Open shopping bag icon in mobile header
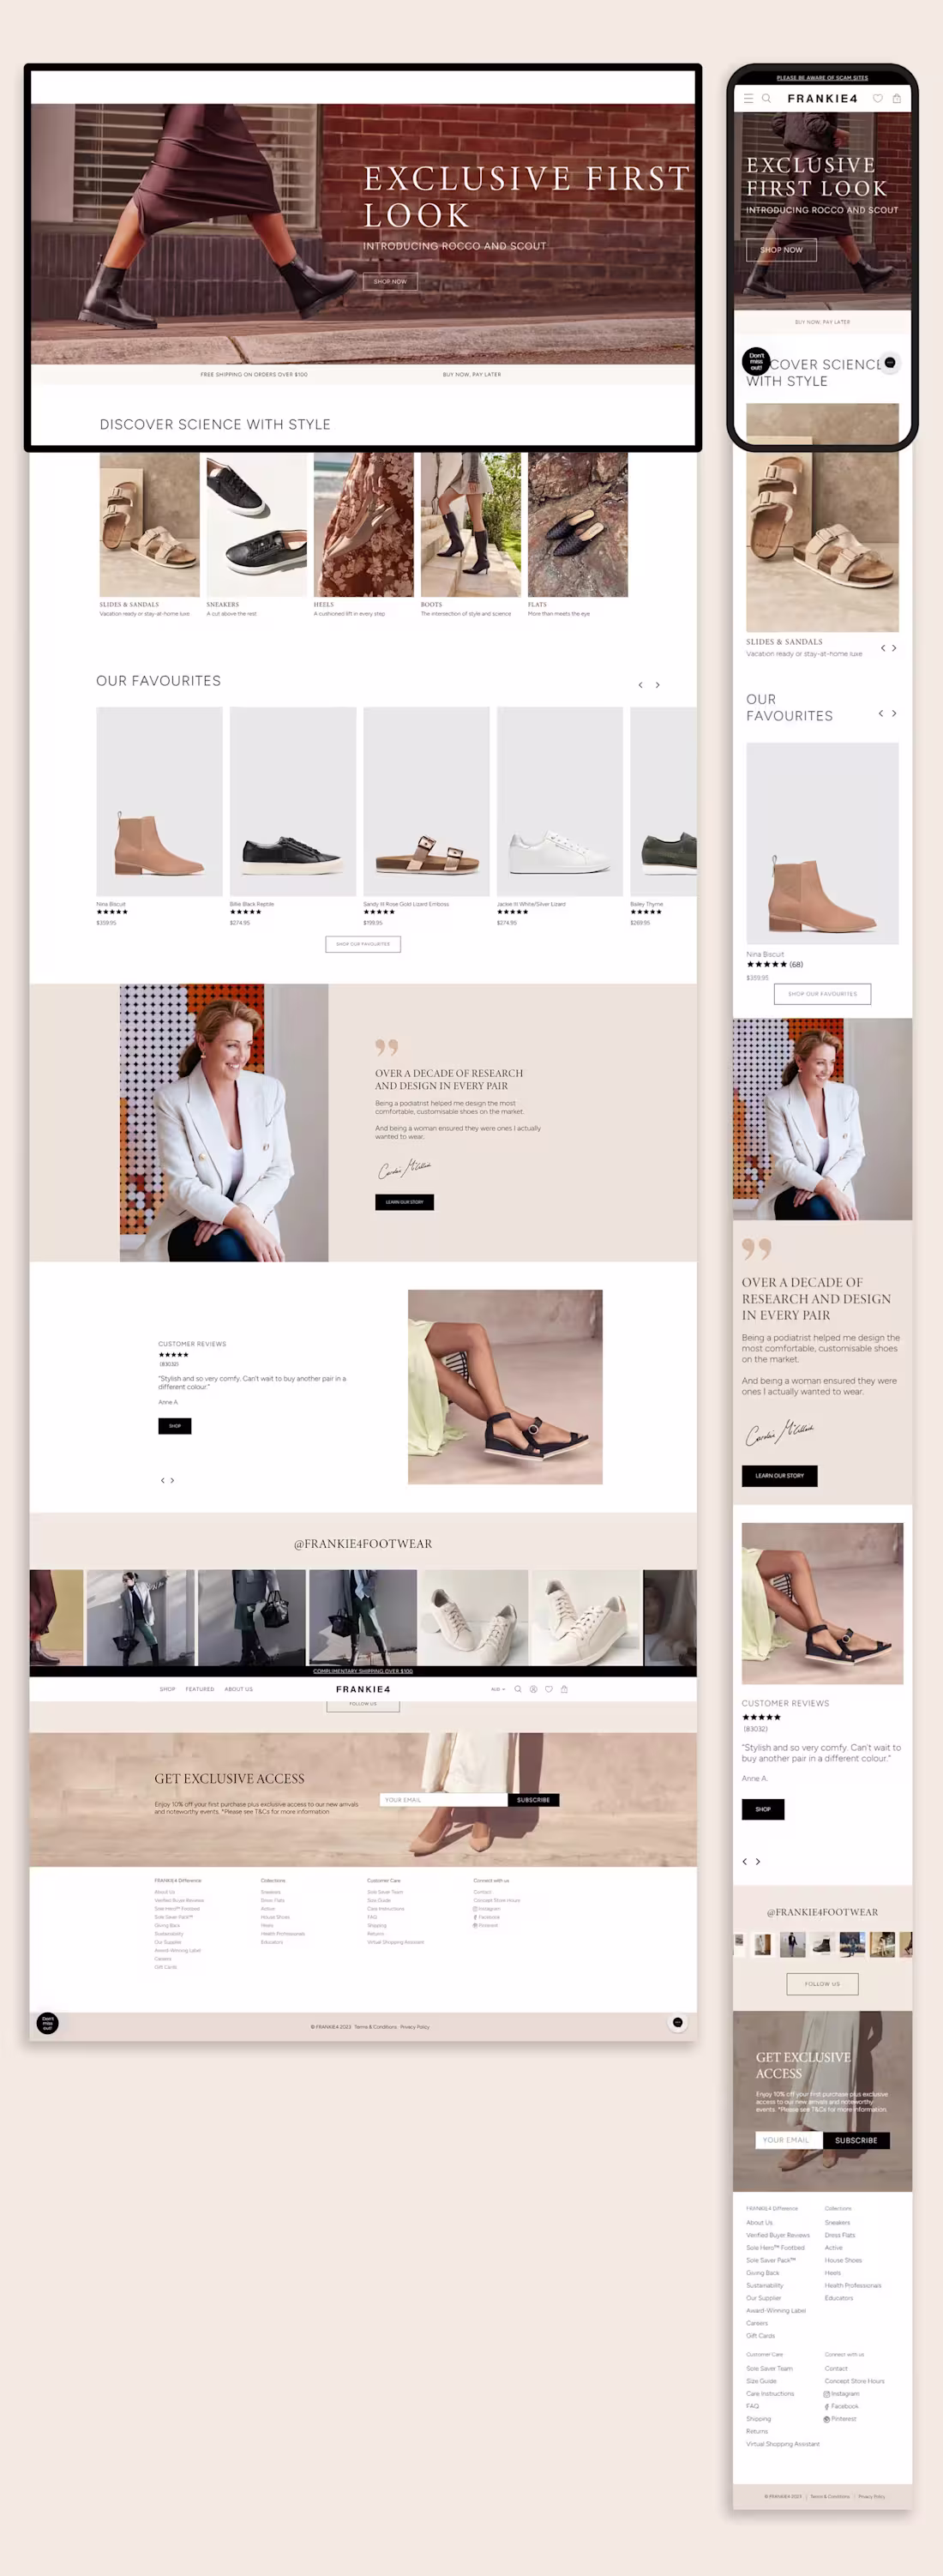 tap(897, 98)
